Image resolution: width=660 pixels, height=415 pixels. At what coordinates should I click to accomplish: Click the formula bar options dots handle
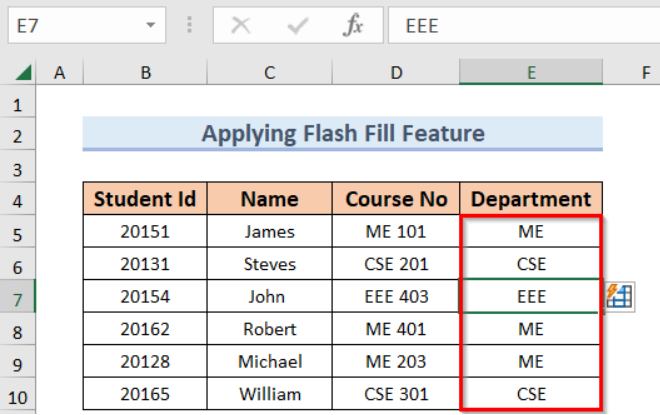point(189,25)
